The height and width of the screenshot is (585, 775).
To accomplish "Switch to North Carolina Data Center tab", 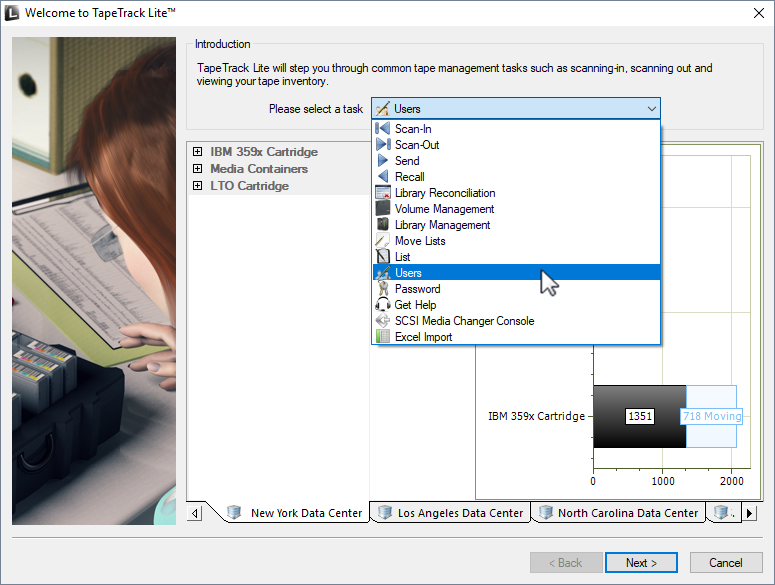I will [x=618, y=512].
